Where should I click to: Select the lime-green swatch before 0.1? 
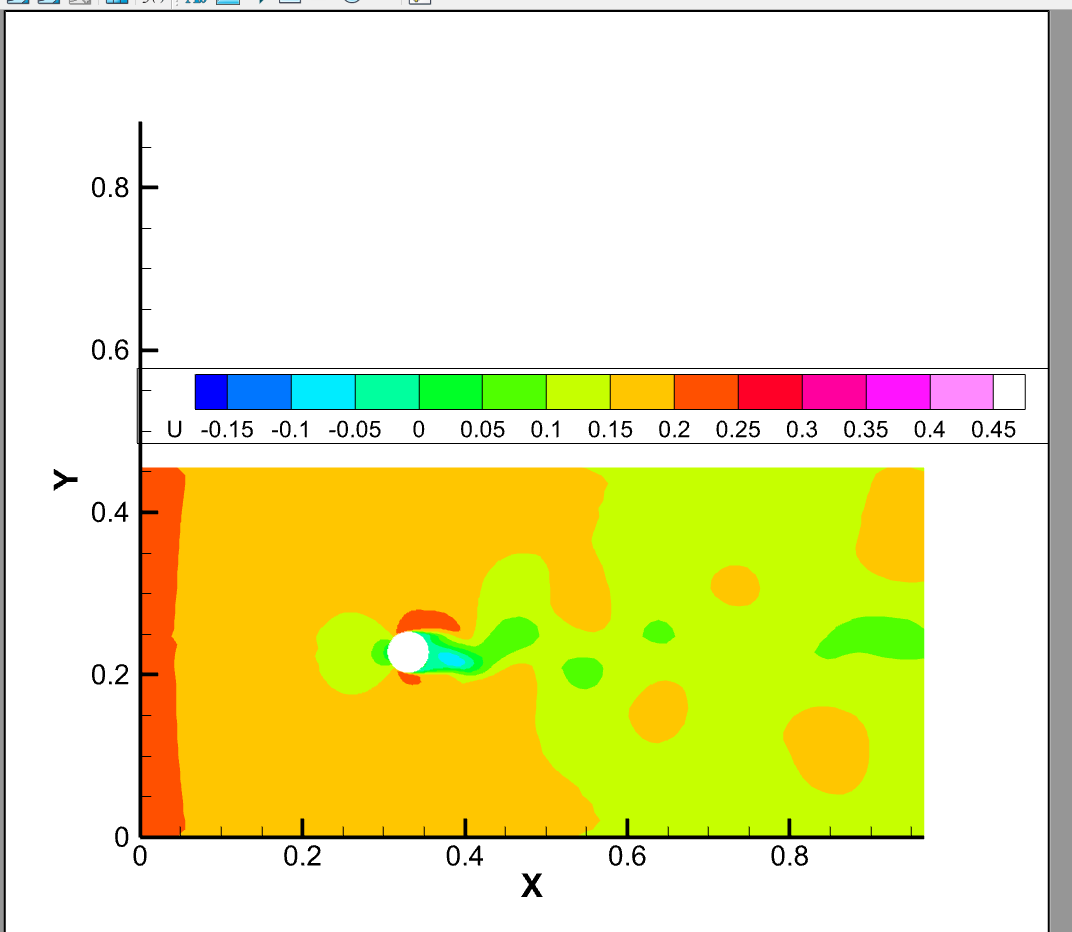pos(514,392)
